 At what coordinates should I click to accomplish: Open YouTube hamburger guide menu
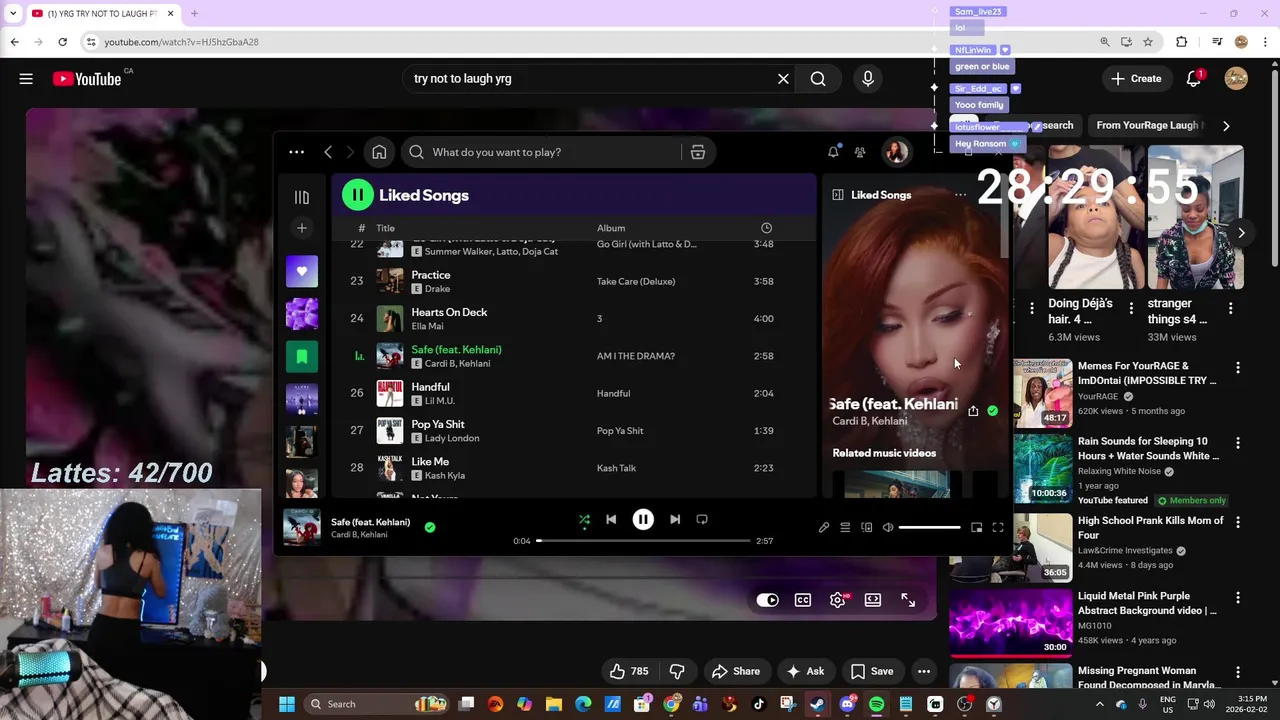(26, 79)
